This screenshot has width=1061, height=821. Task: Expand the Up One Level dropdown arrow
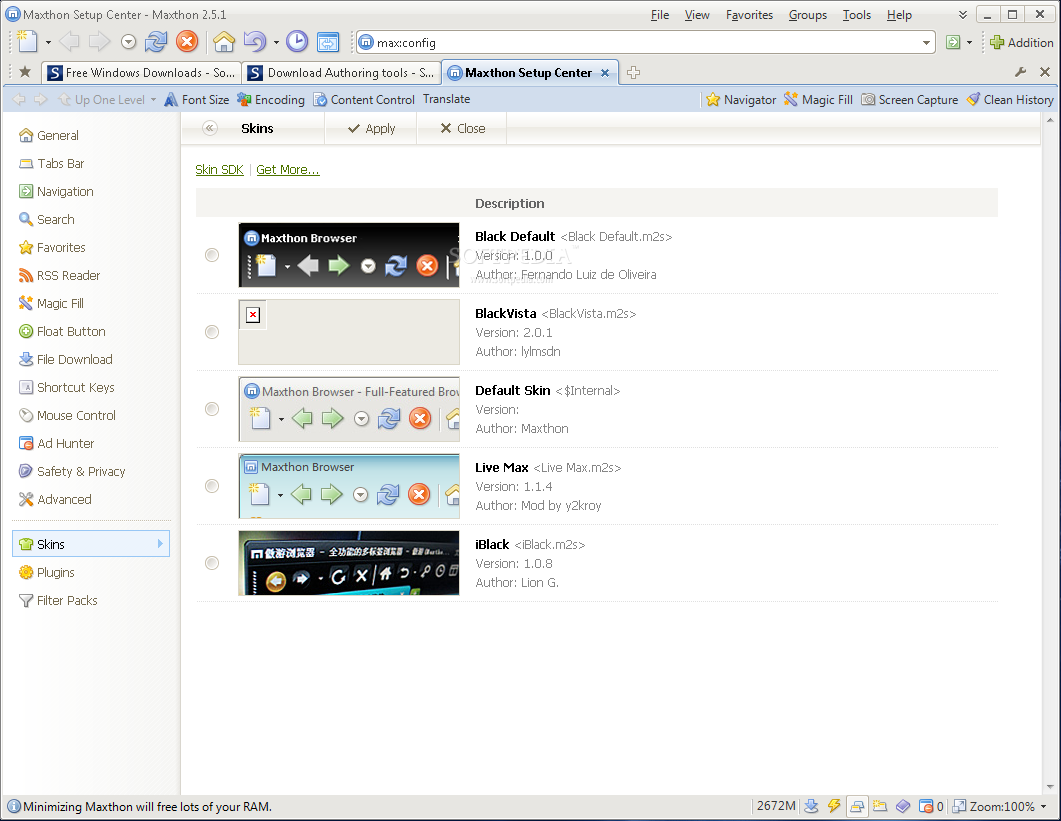click(x=153, y=99)
